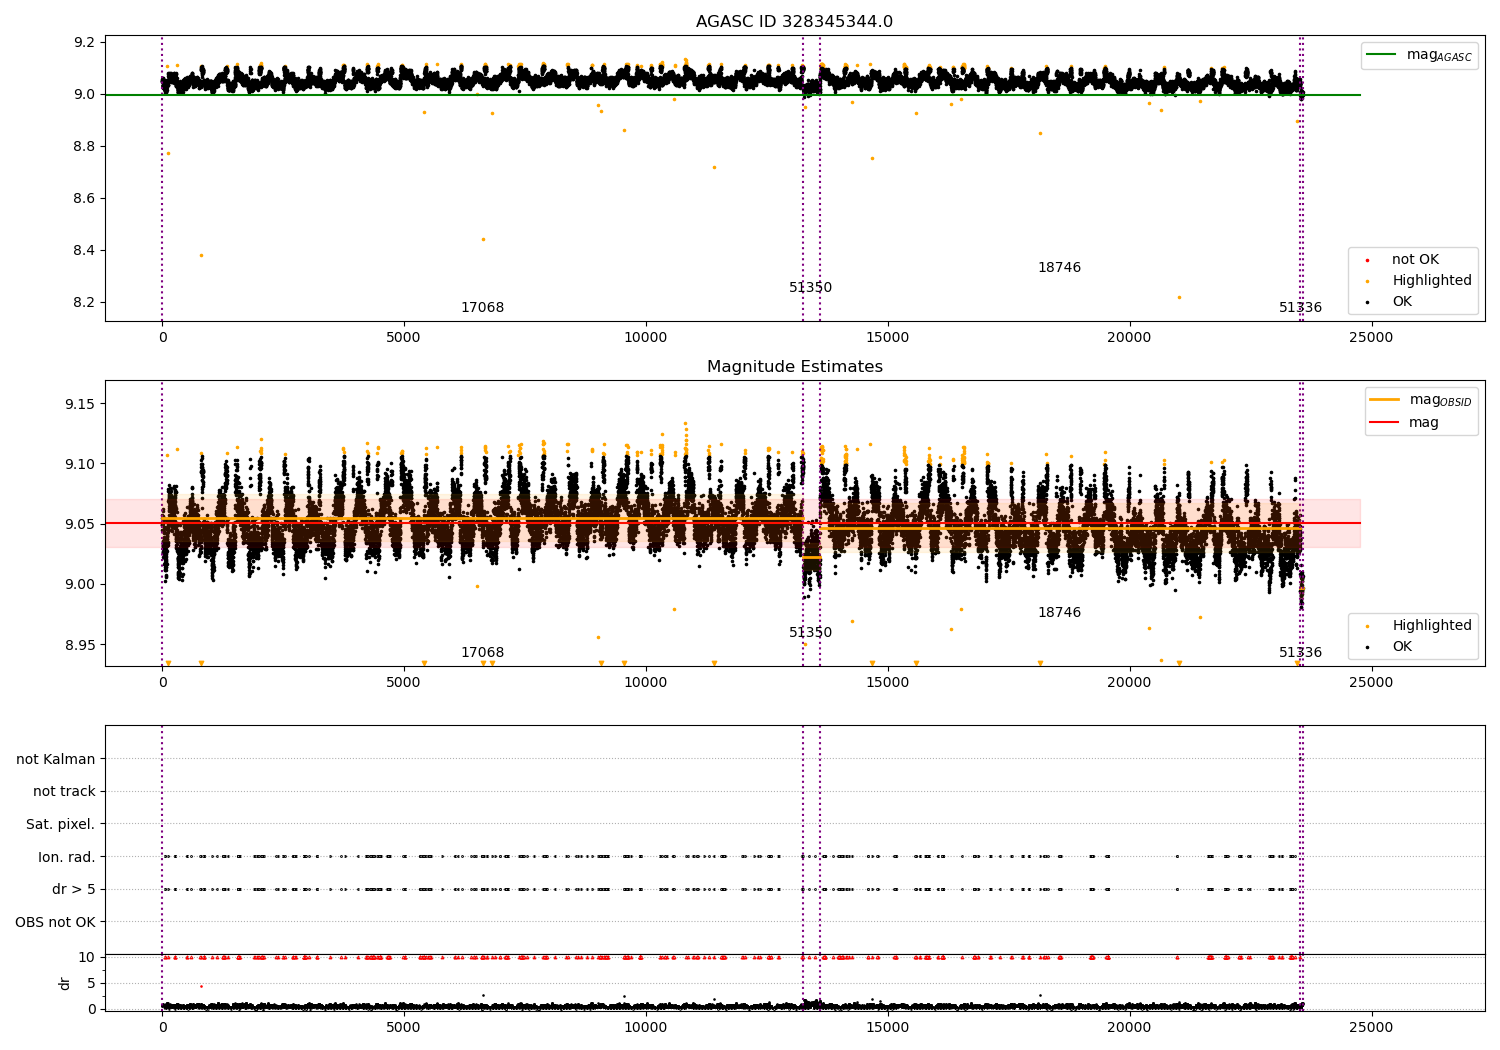The height and width of the screenshot is (1050, 1500).
Task: Select 'Highlighted' legend entry in Magnitude Estimates plot
Action: click(1431, 626)
